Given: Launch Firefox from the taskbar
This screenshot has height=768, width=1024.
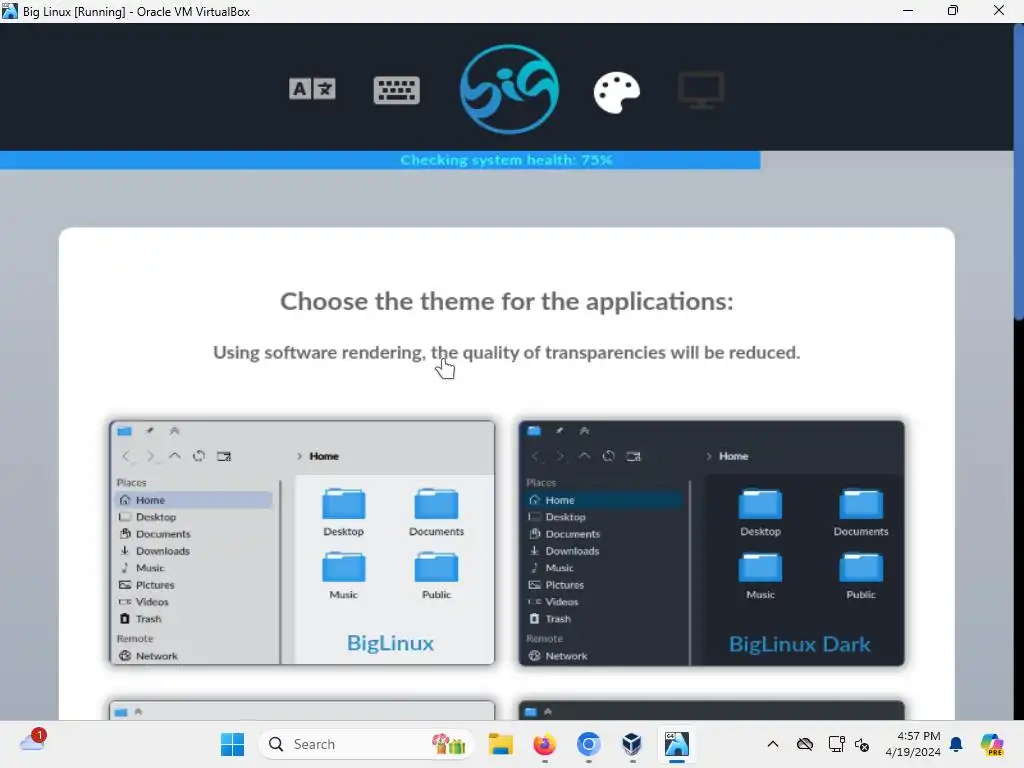Looking at the screenshot, I should pos(545,744).
